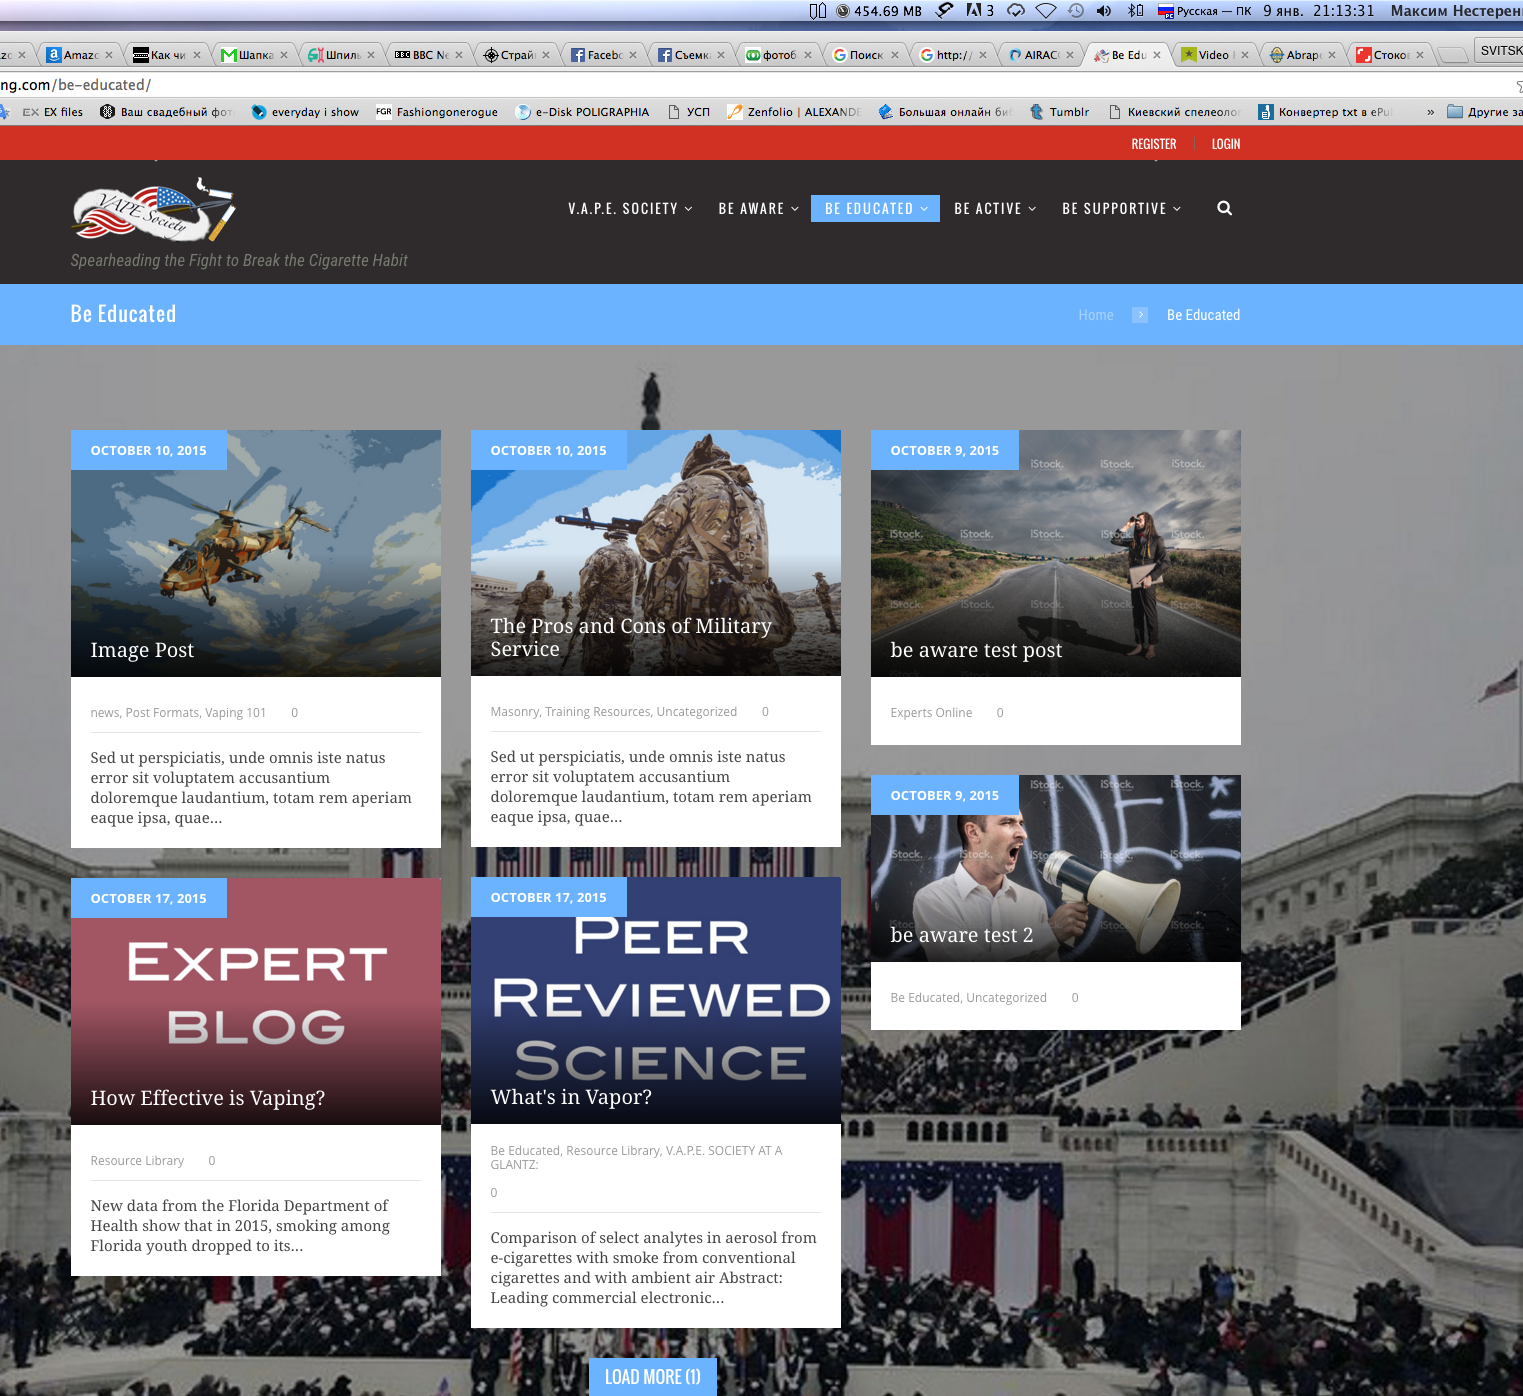Open Другие закладки bookmarks folder
The image size is (1523, 1396).
tap(1485, 112)
